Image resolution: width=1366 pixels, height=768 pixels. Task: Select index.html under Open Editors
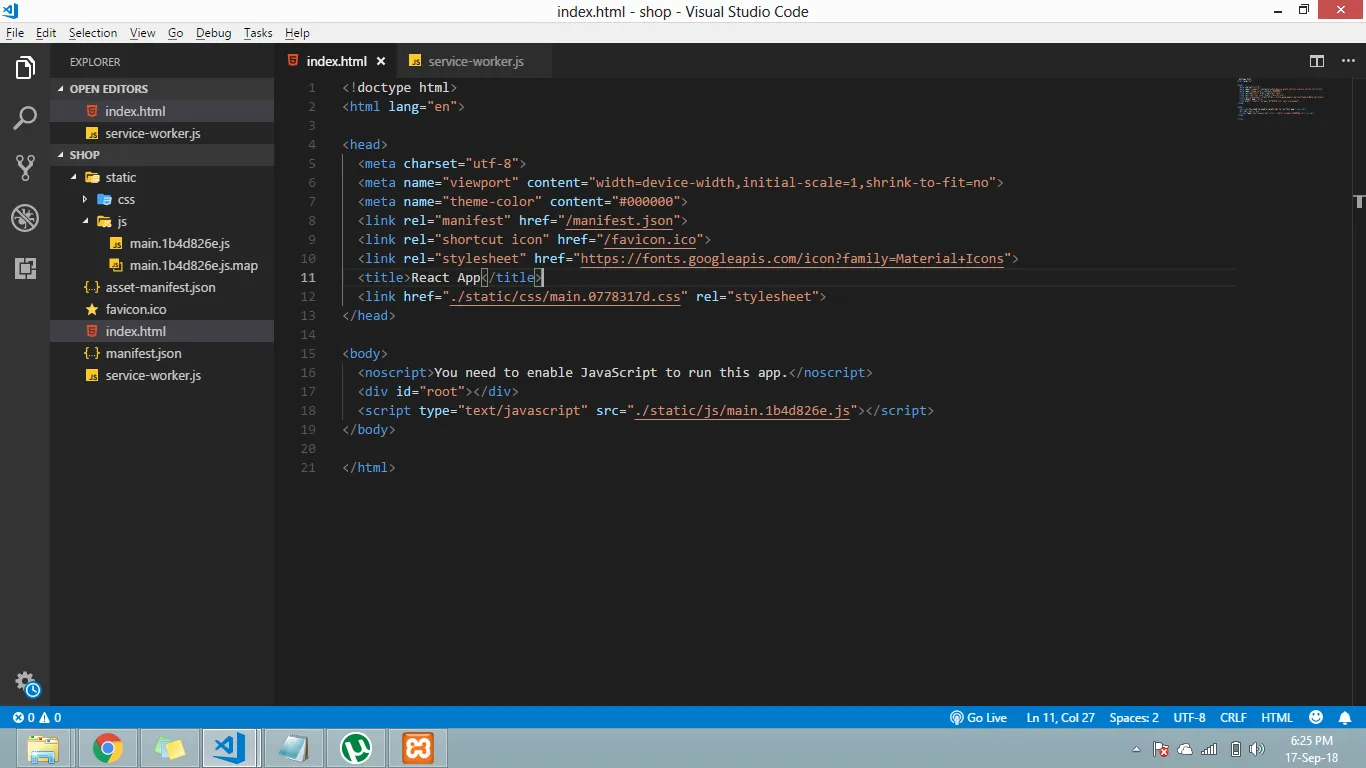coord(162,111)
